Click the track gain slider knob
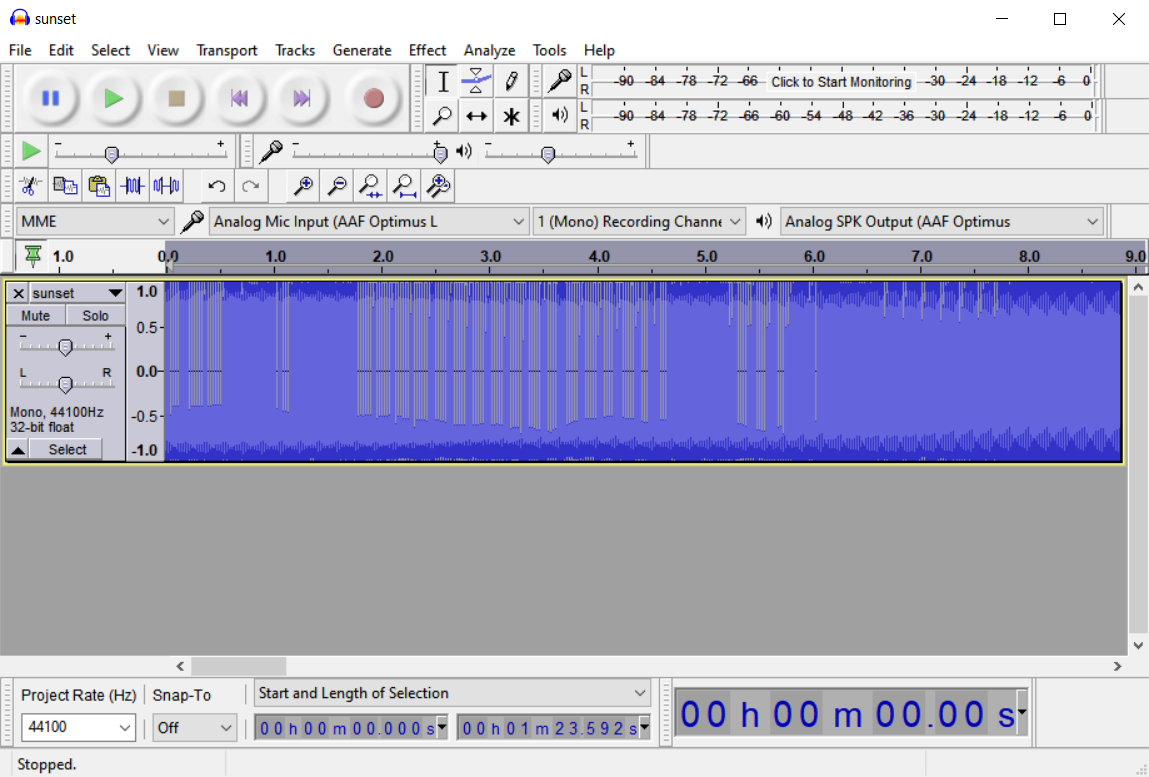 (x=65, y=347)
